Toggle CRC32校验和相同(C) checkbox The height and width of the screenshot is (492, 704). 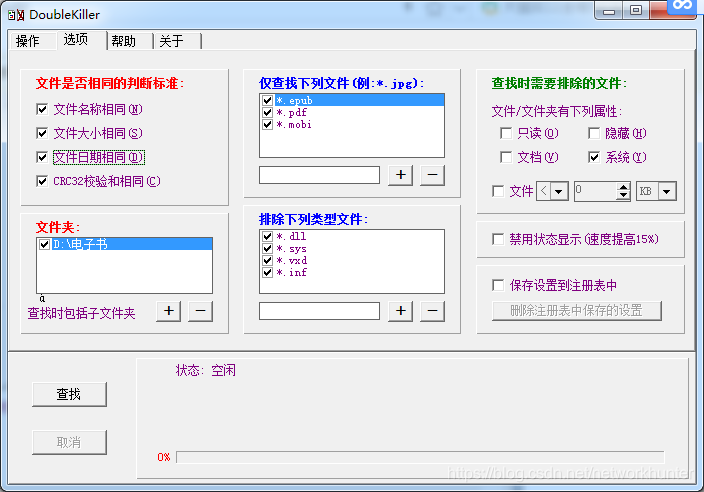coord(42,181)
